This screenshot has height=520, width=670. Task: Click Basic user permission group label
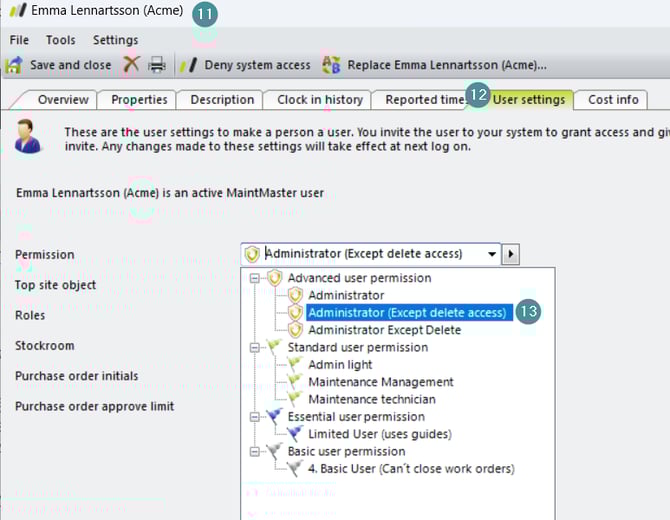346,451
